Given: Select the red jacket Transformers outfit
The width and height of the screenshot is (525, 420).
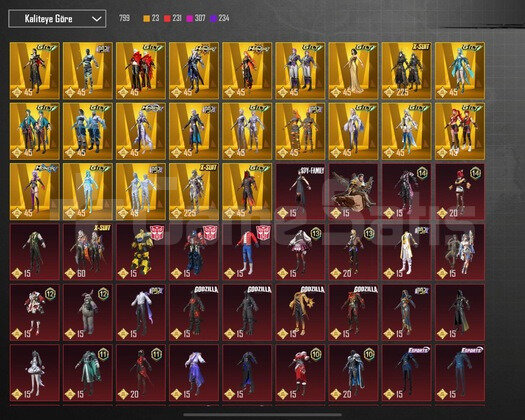Looking at the screenshot, I should pyautogui.click(x=247, y=252).
